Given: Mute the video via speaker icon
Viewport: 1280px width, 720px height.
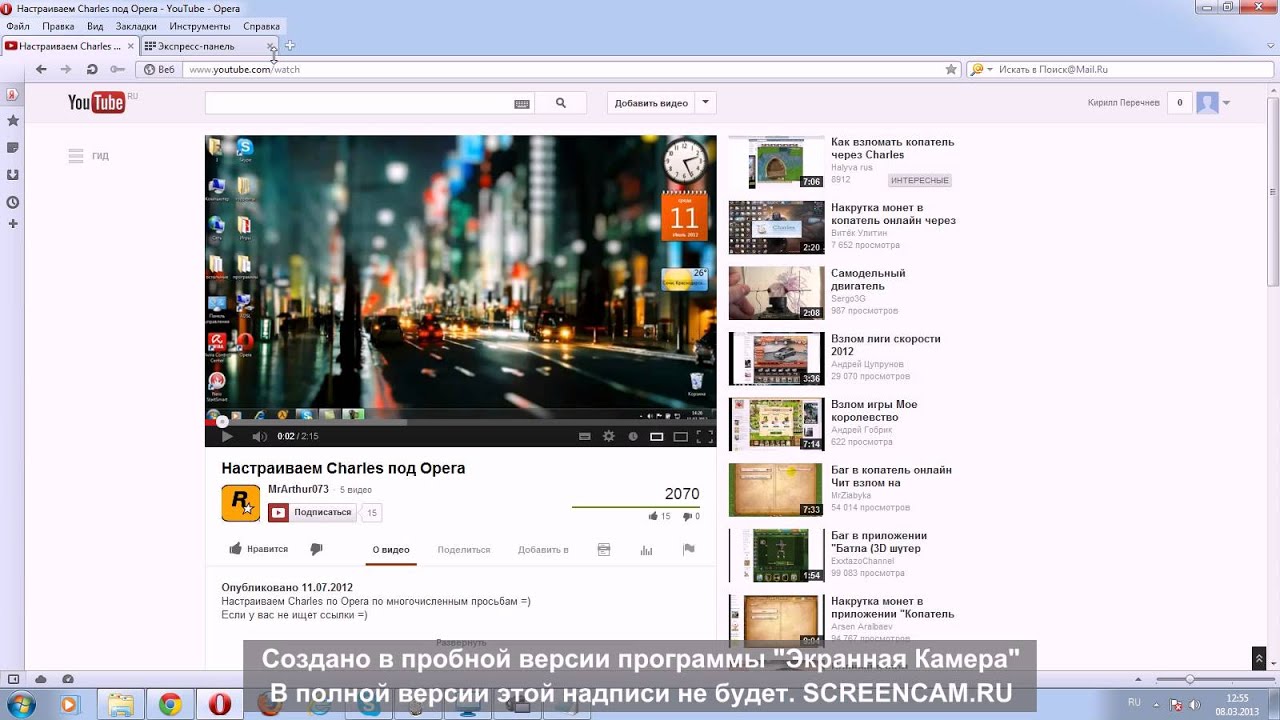Looking at the screenshot, I should pos(259,436).
